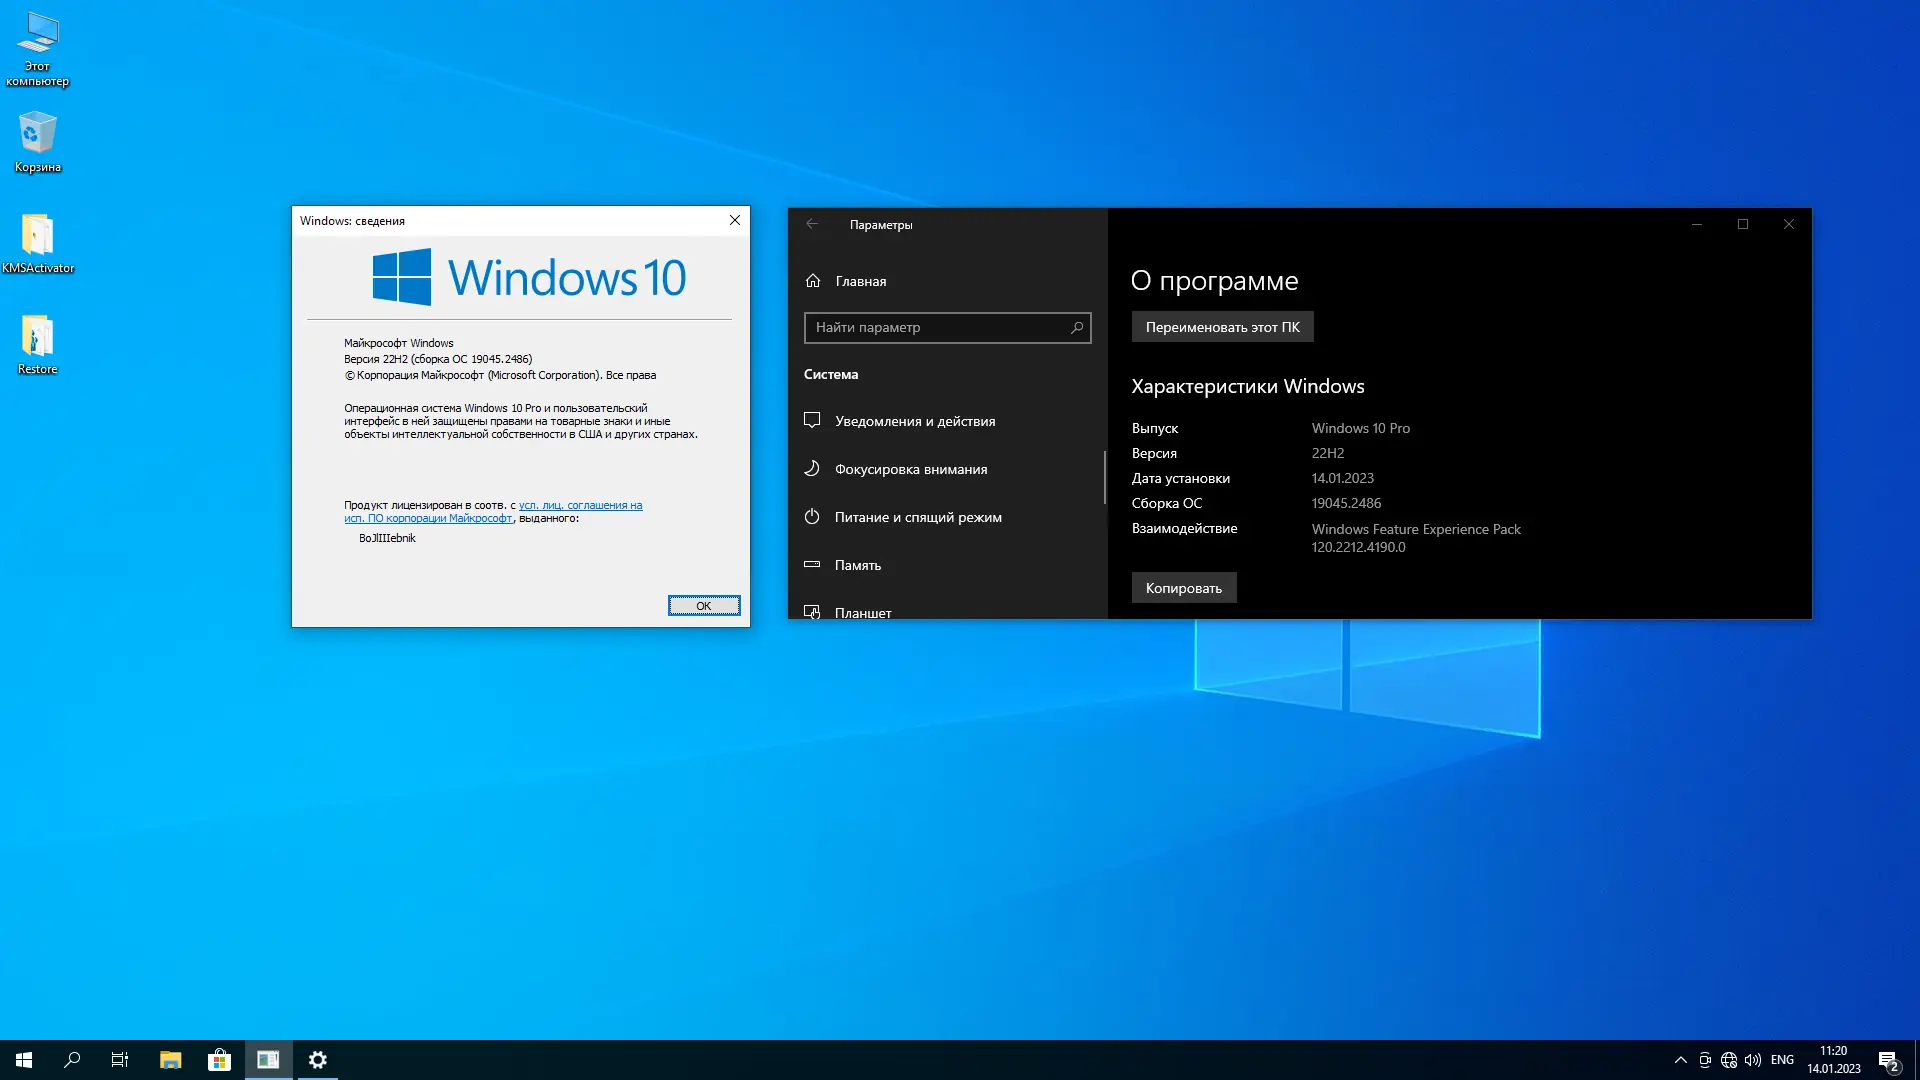
Task: Open the volume speaker tray icon
Action: pyautogui.click(x=1752, y=1060)
